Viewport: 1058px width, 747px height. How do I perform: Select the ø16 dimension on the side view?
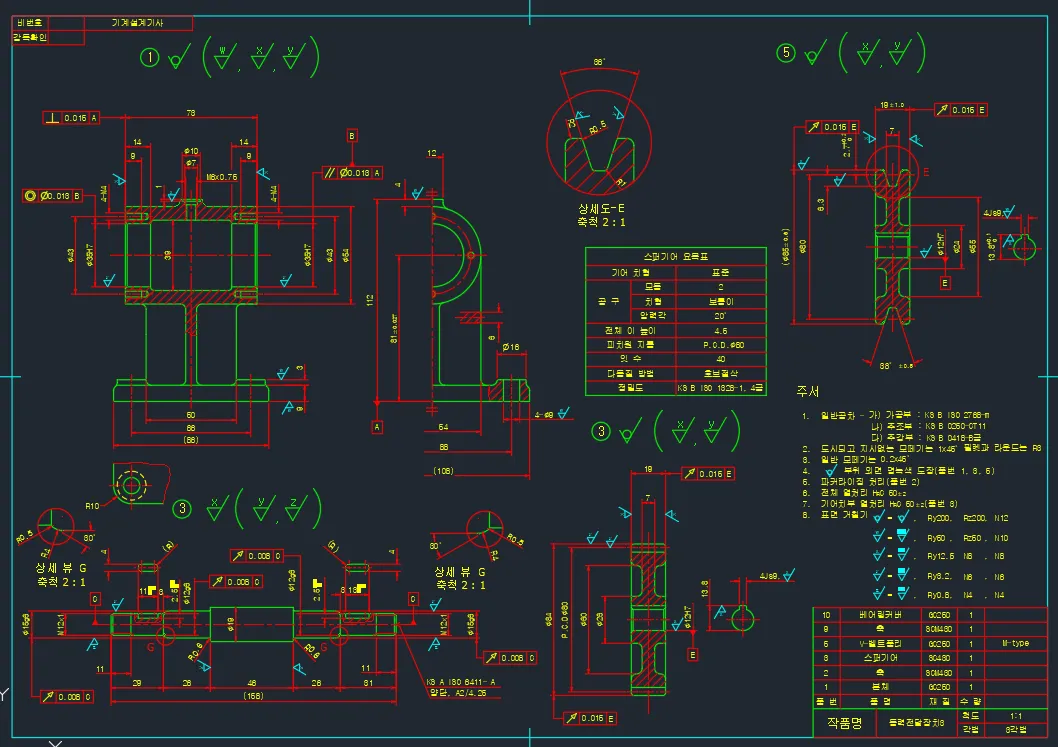(x=510, y=347)
